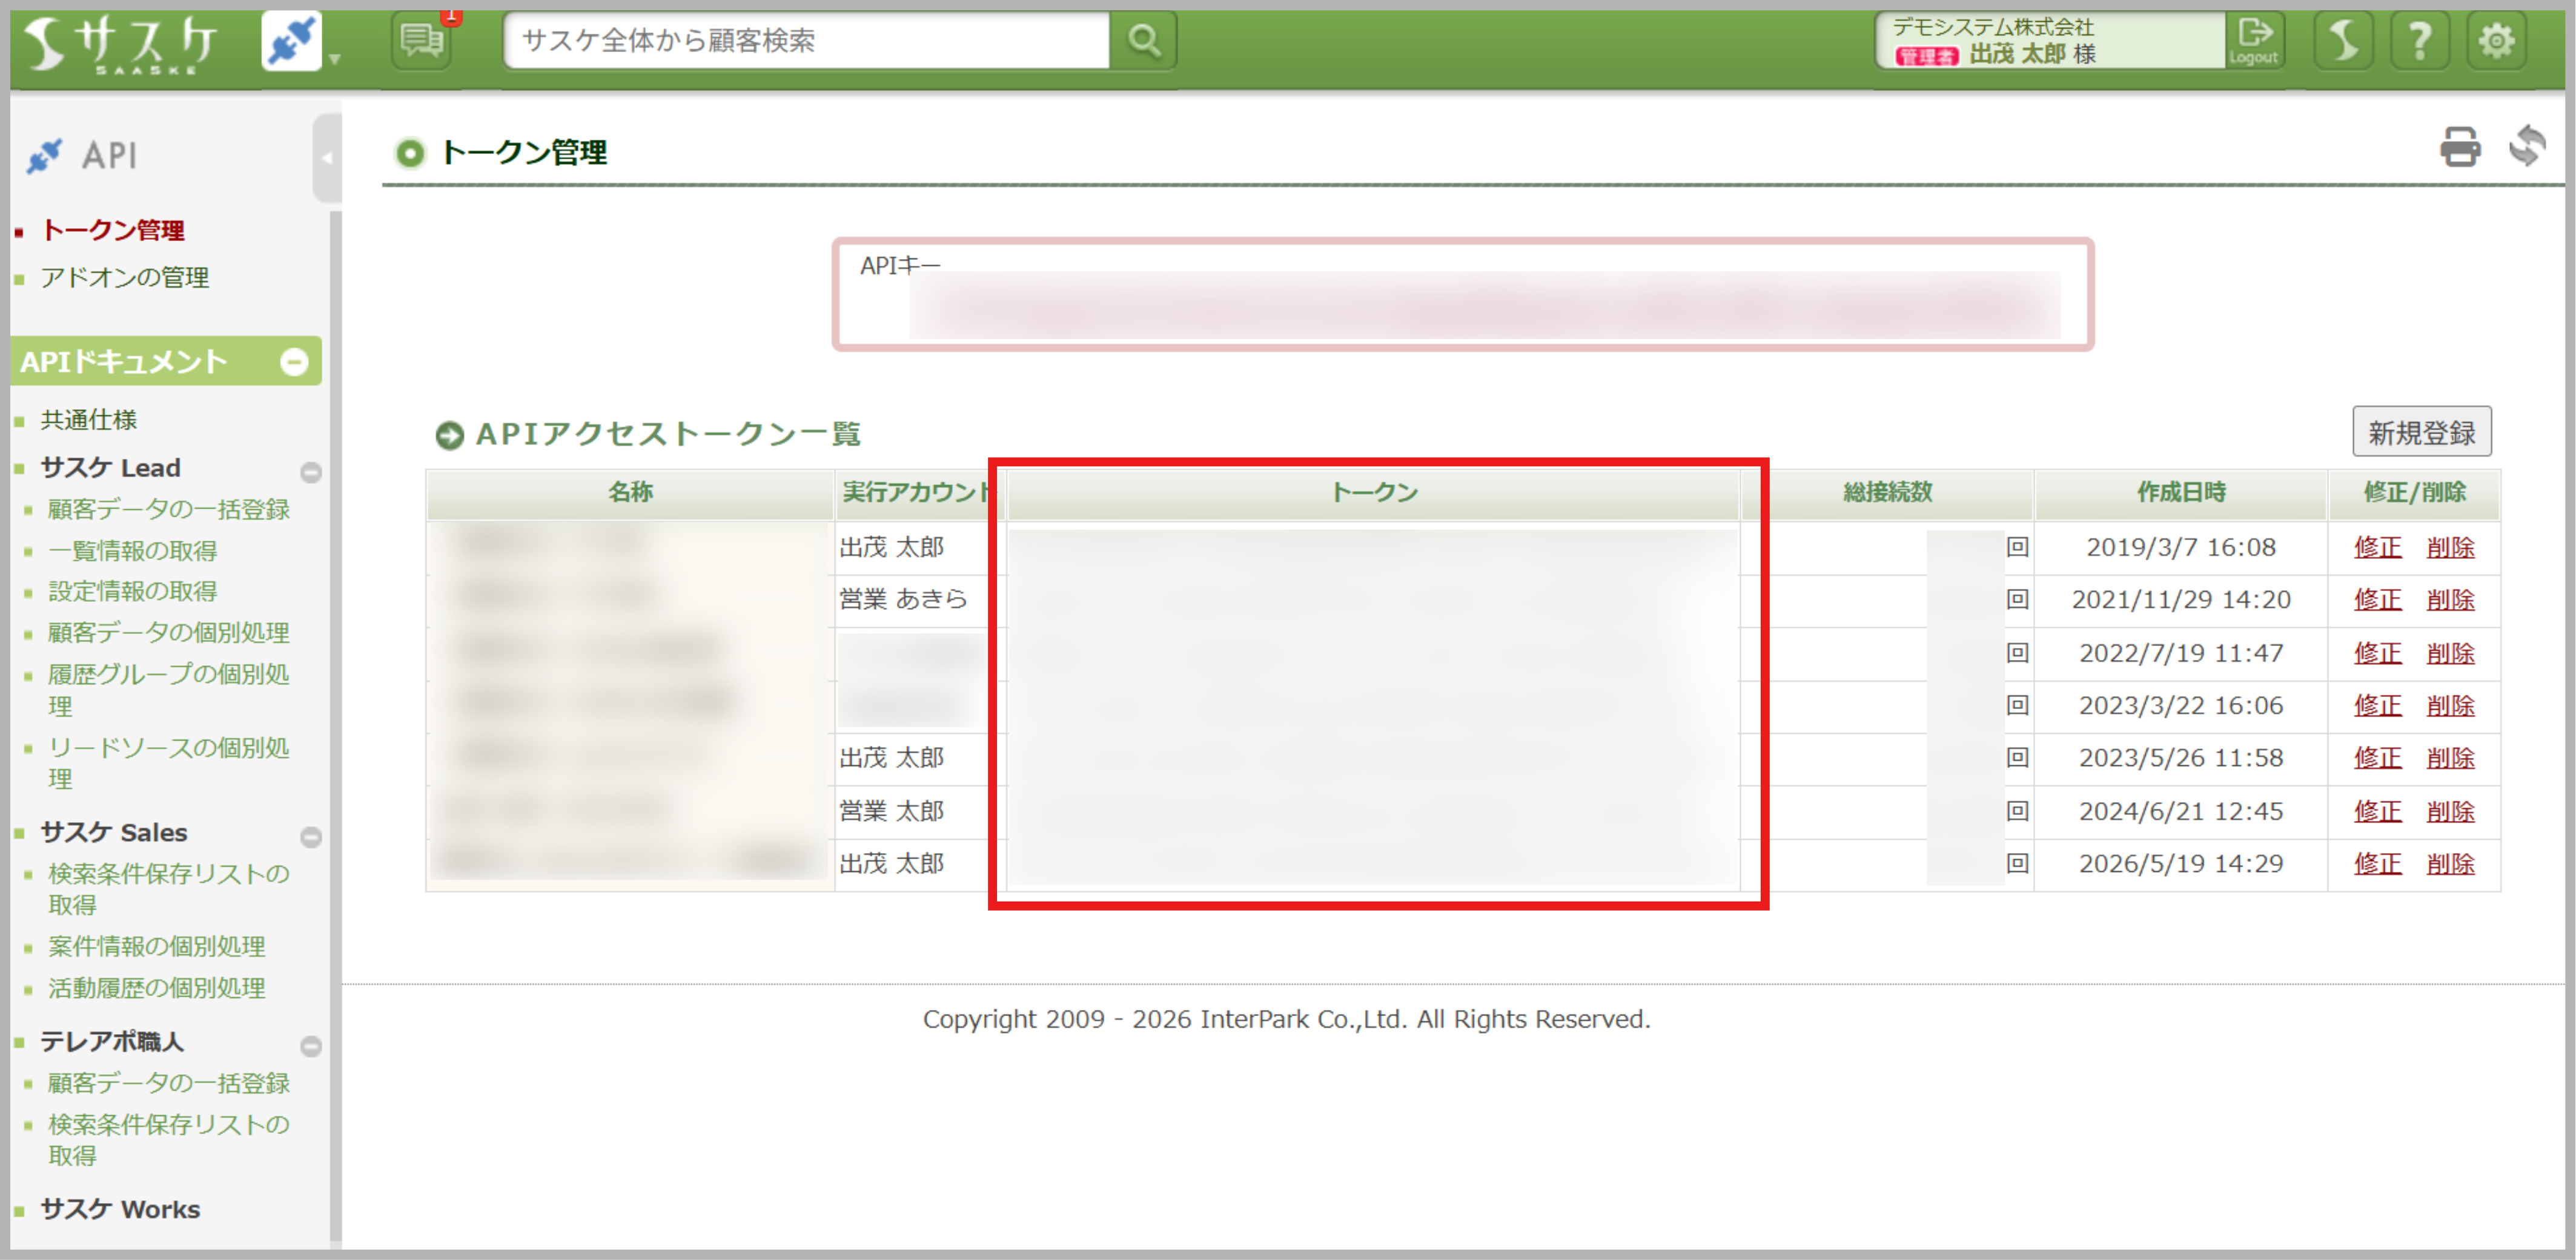Click 削除 for the 2021/11/29 14:20 token

click(2450, 600)
